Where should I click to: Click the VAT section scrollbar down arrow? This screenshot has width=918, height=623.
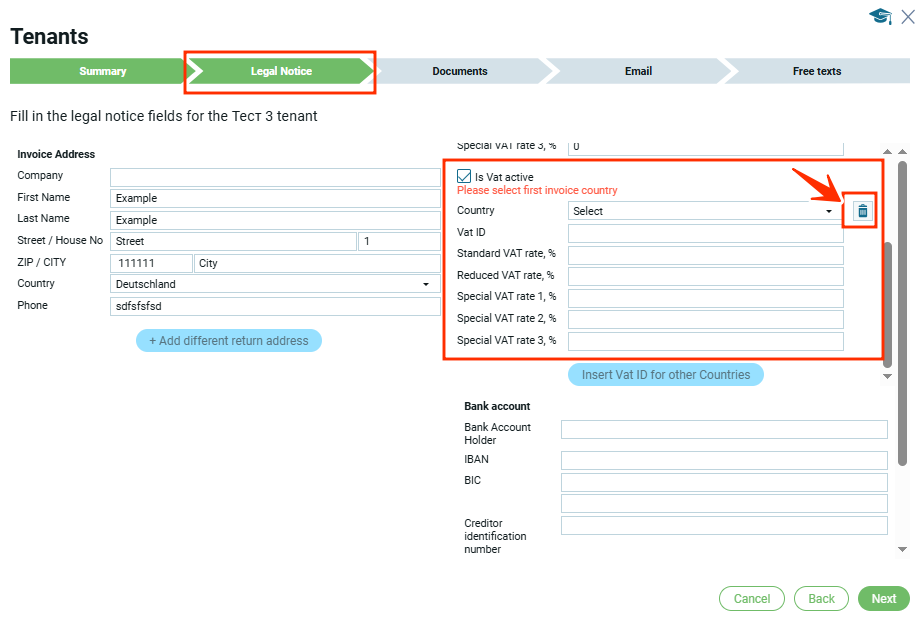point(887,377)
